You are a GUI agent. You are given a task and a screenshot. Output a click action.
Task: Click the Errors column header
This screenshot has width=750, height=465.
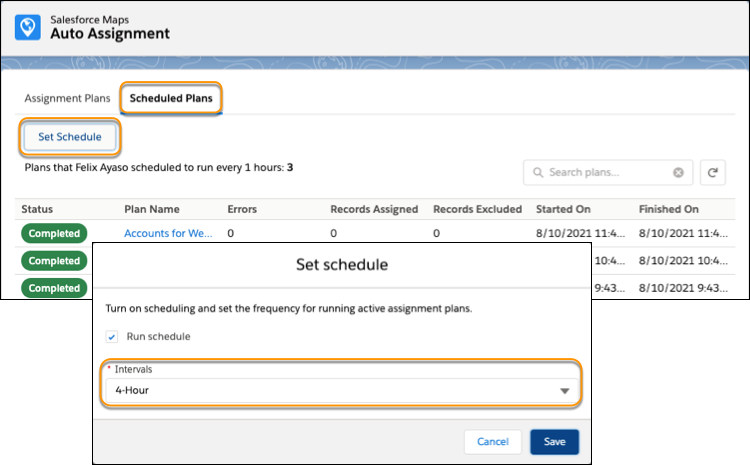tap(242, 209)
